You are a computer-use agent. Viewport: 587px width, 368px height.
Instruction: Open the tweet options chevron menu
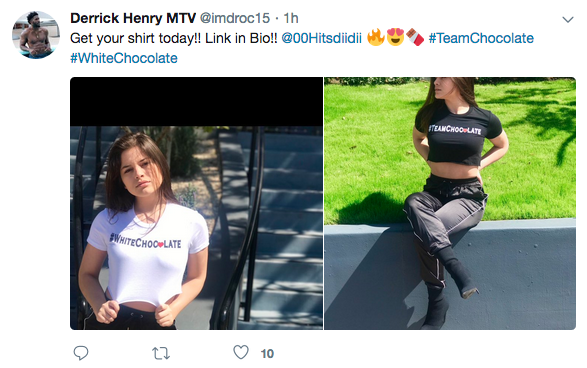pos(568,19)
